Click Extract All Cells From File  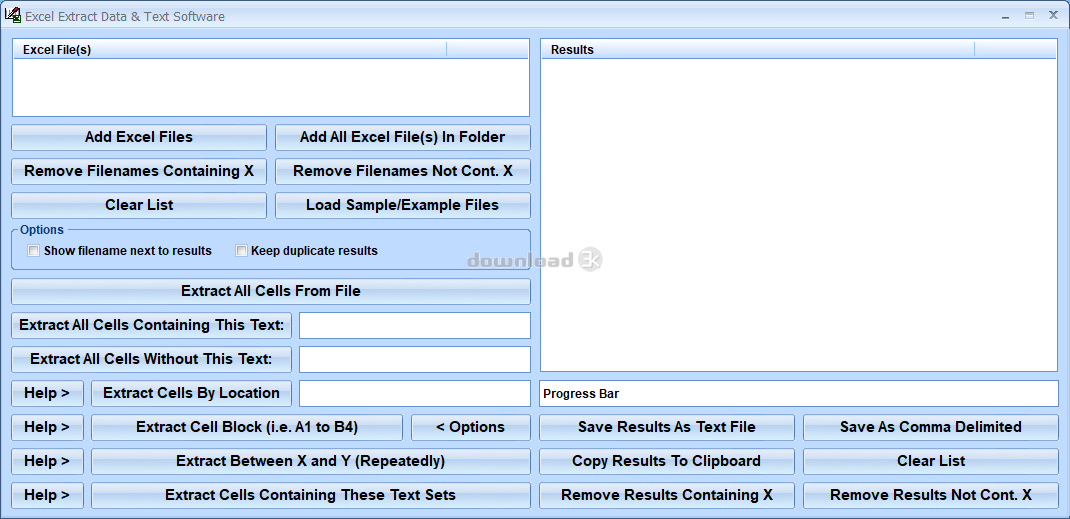[x=271, y=291]
